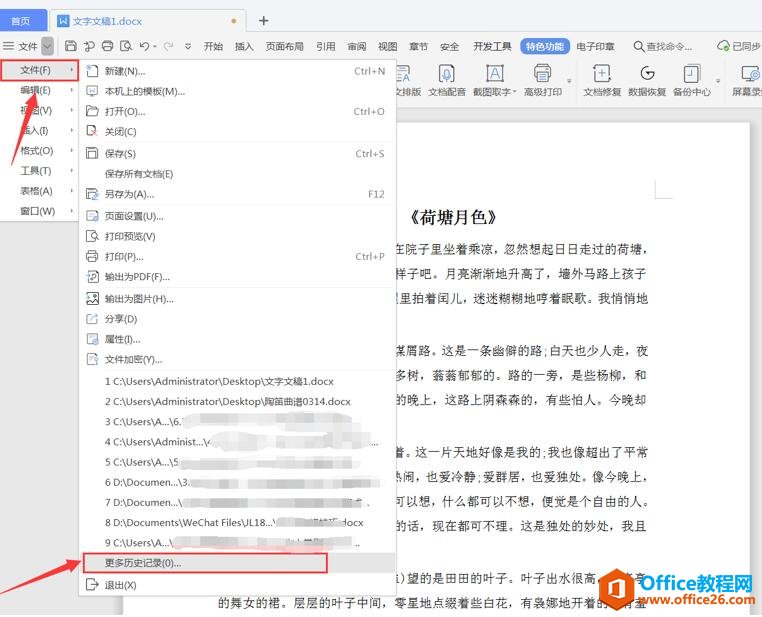Choose 保存(S) menu entry
This screenshot has height=617, width=762.
click(x=238, y=154)
